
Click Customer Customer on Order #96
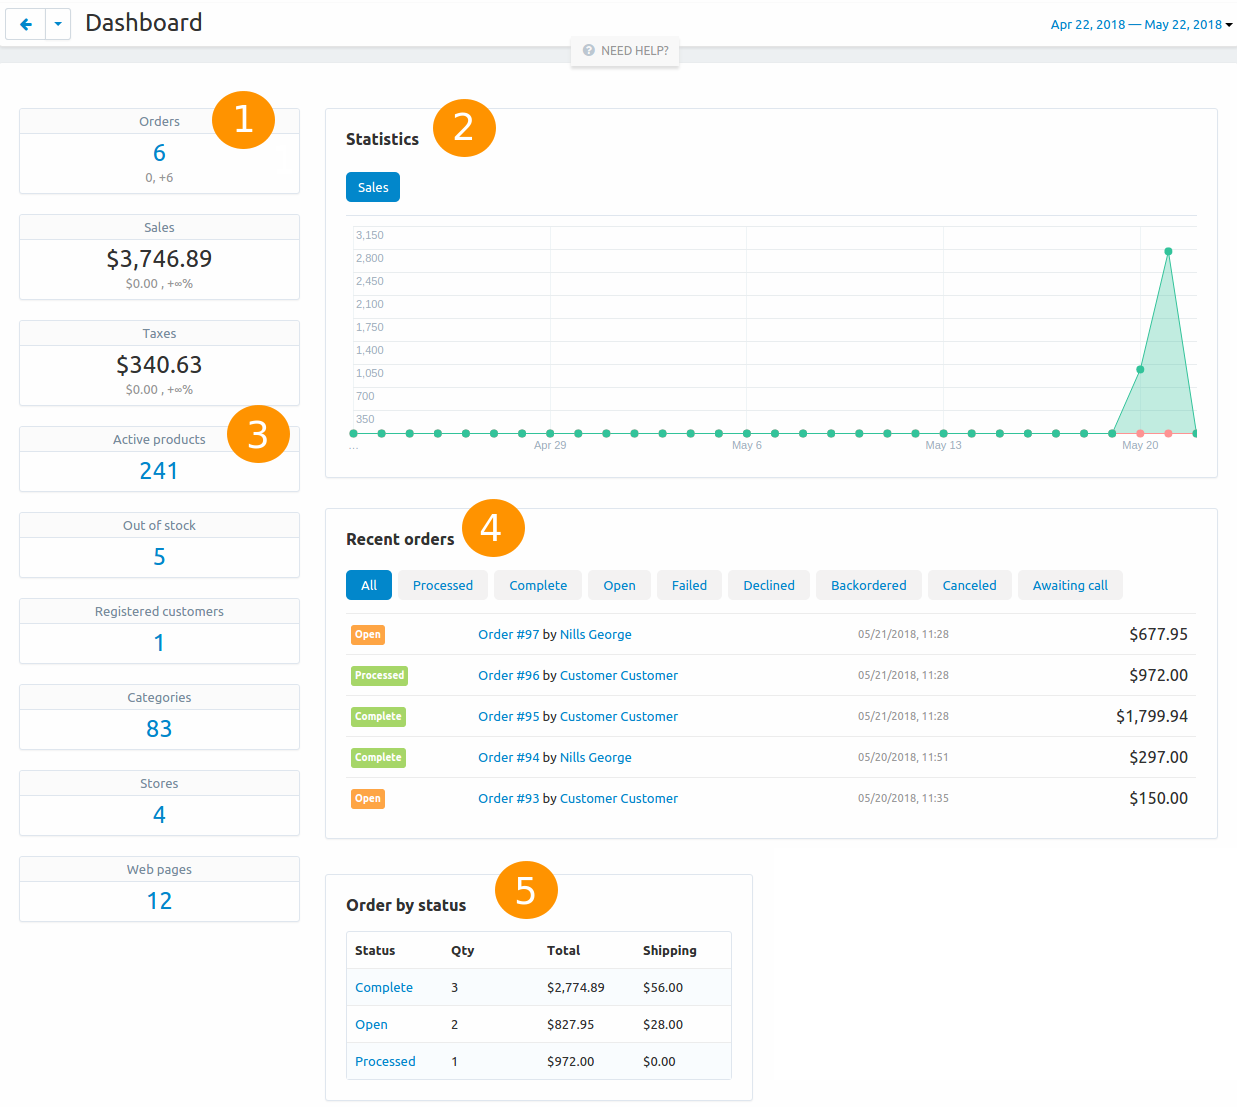point(618,675)
